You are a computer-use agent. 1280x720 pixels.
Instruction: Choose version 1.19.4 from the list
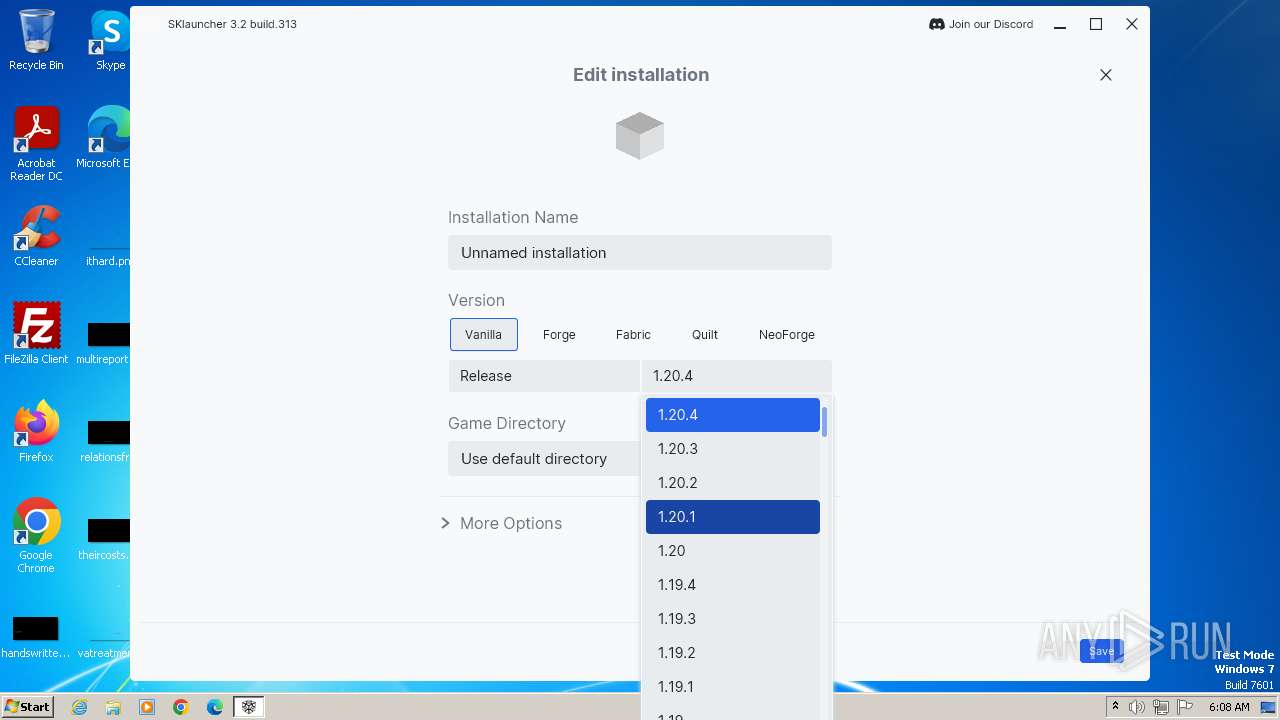pos(733,585)
